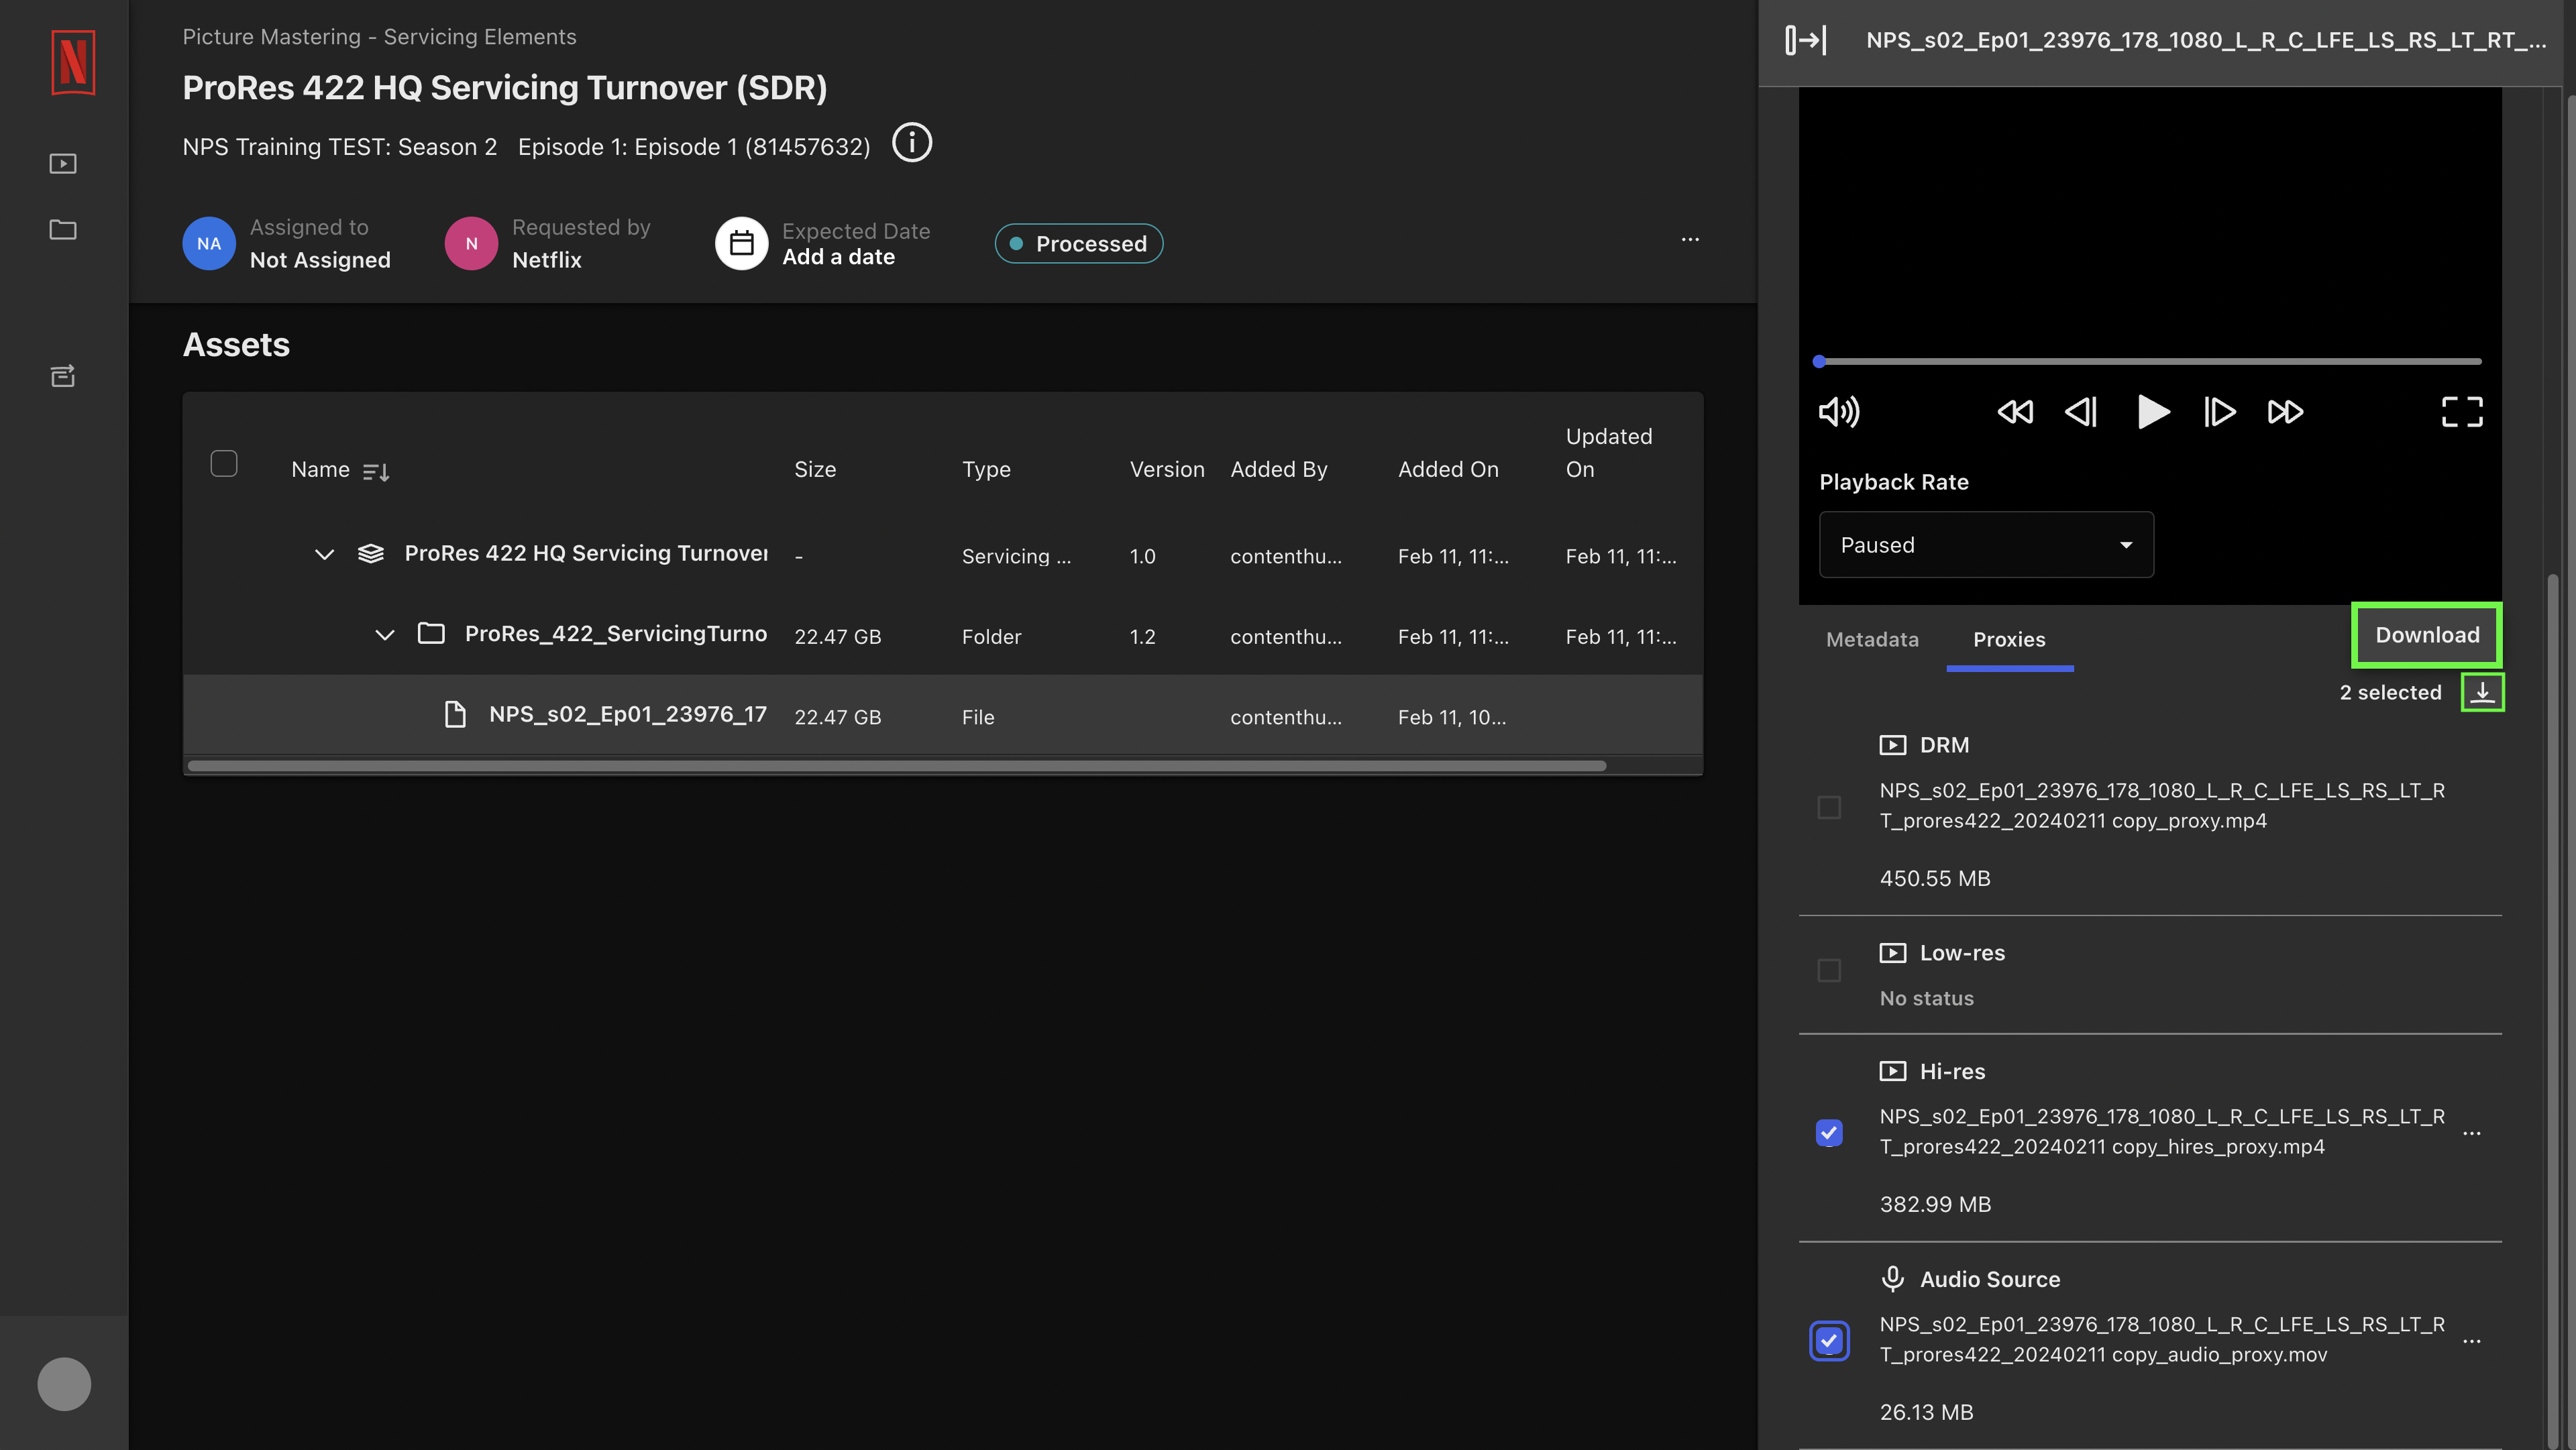Sort assets by Name column icon

pyautogui.click(x=376, y=471)
